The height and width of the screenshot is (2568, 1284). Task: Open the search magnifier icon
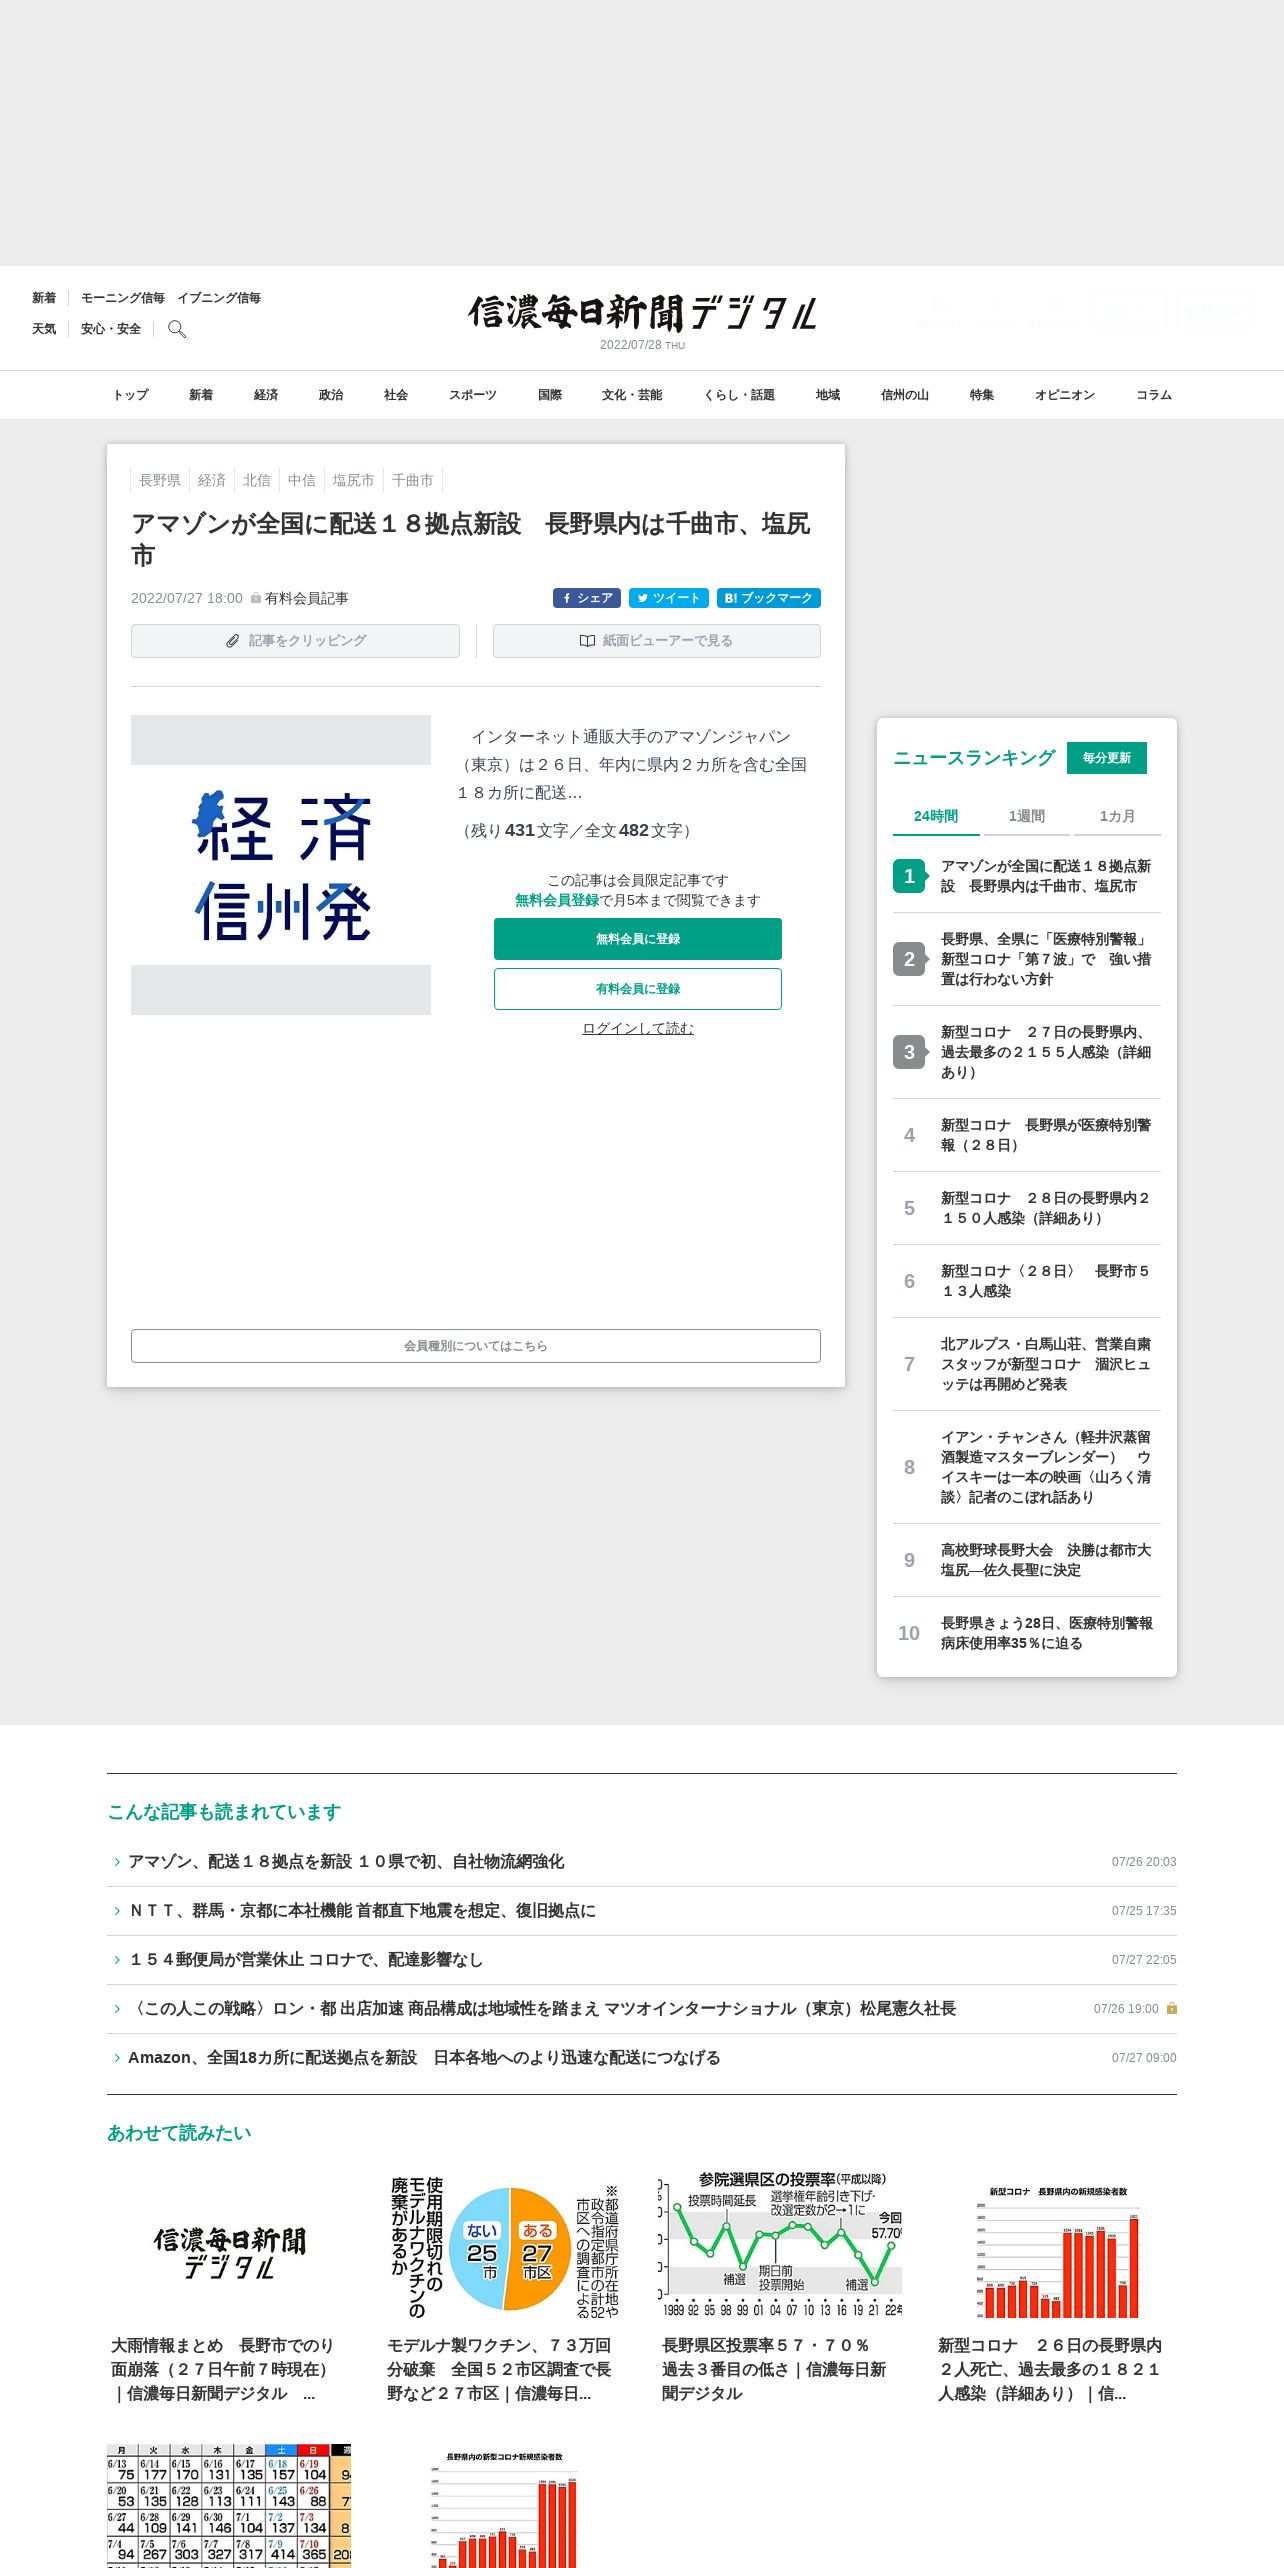[177, 329]
